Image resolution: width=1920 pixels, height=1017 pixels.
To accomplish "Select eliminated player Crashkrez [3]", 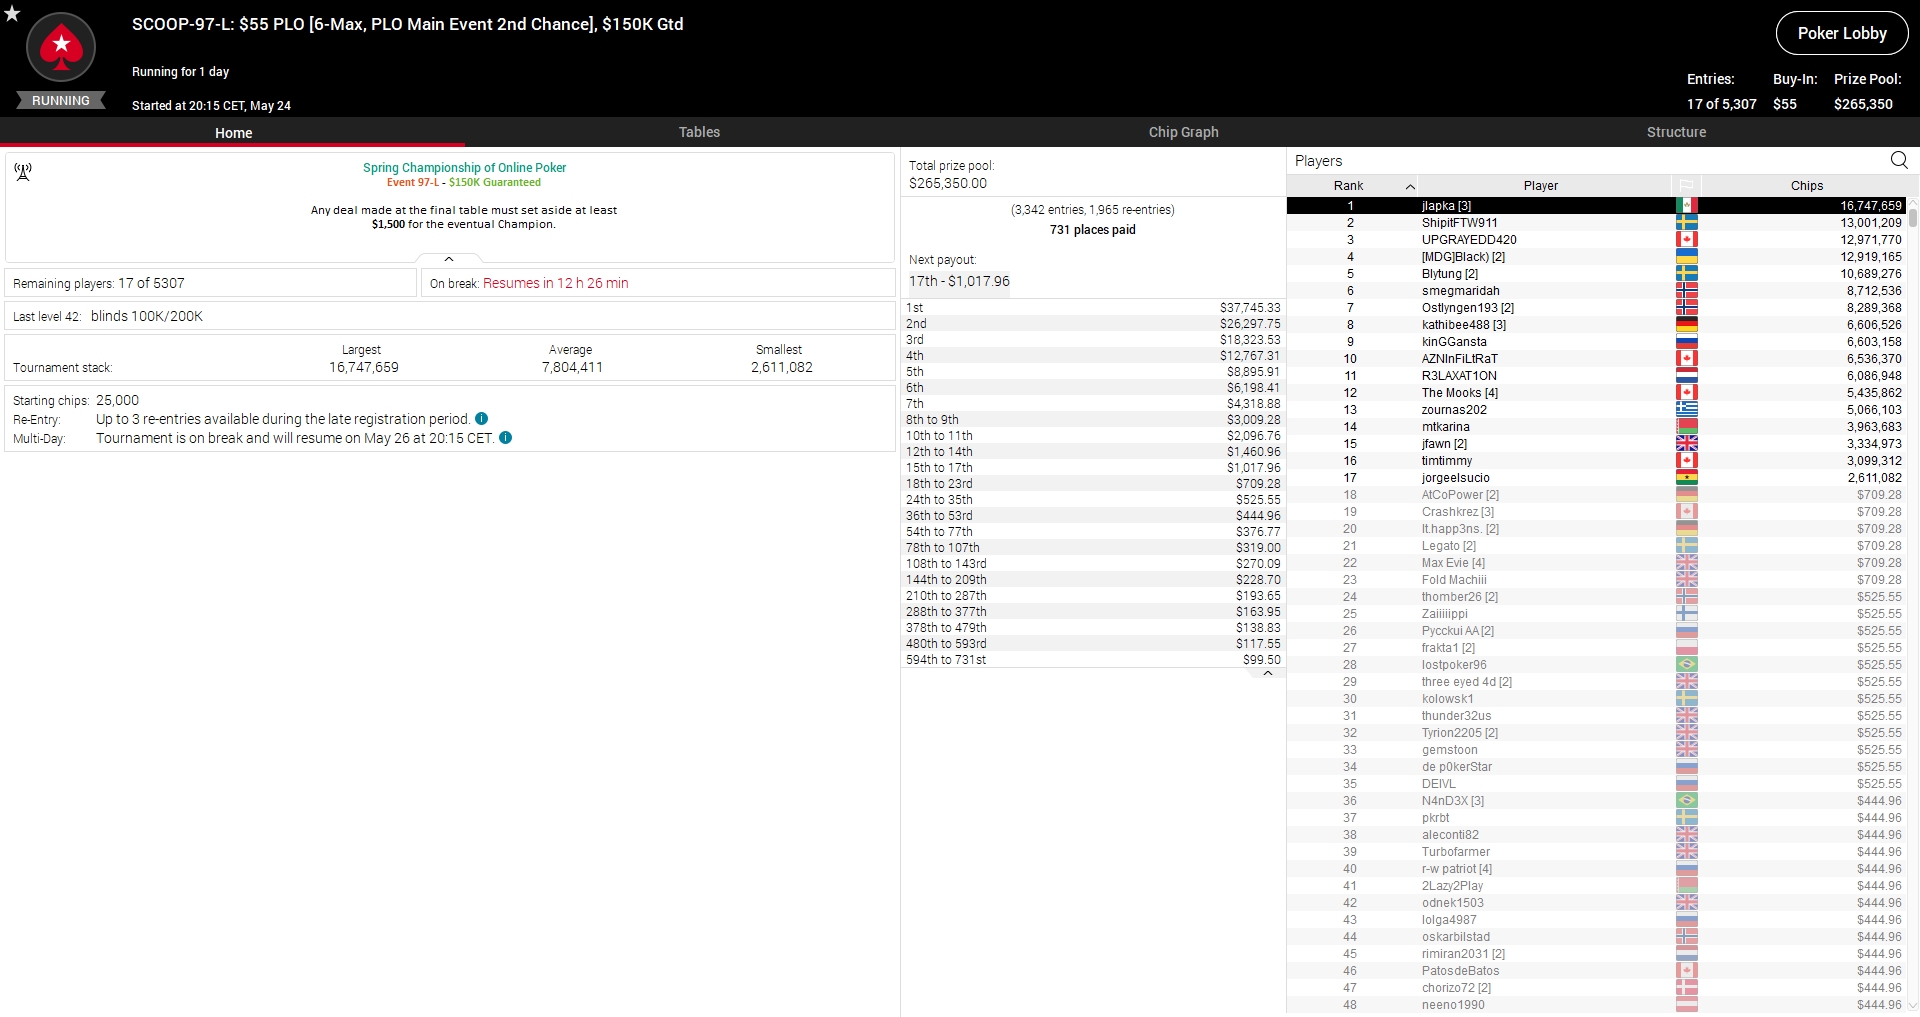I will [x=1596, y=512].
